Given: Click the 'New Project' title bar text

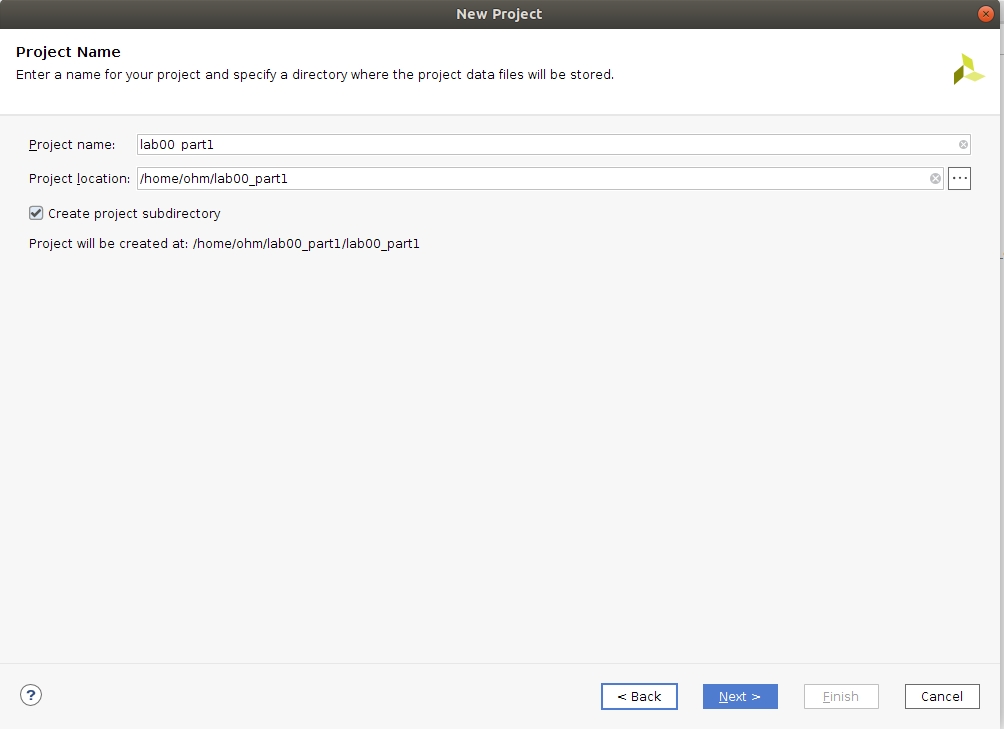Looking at the screenshot, I should [x=499, y=14].
